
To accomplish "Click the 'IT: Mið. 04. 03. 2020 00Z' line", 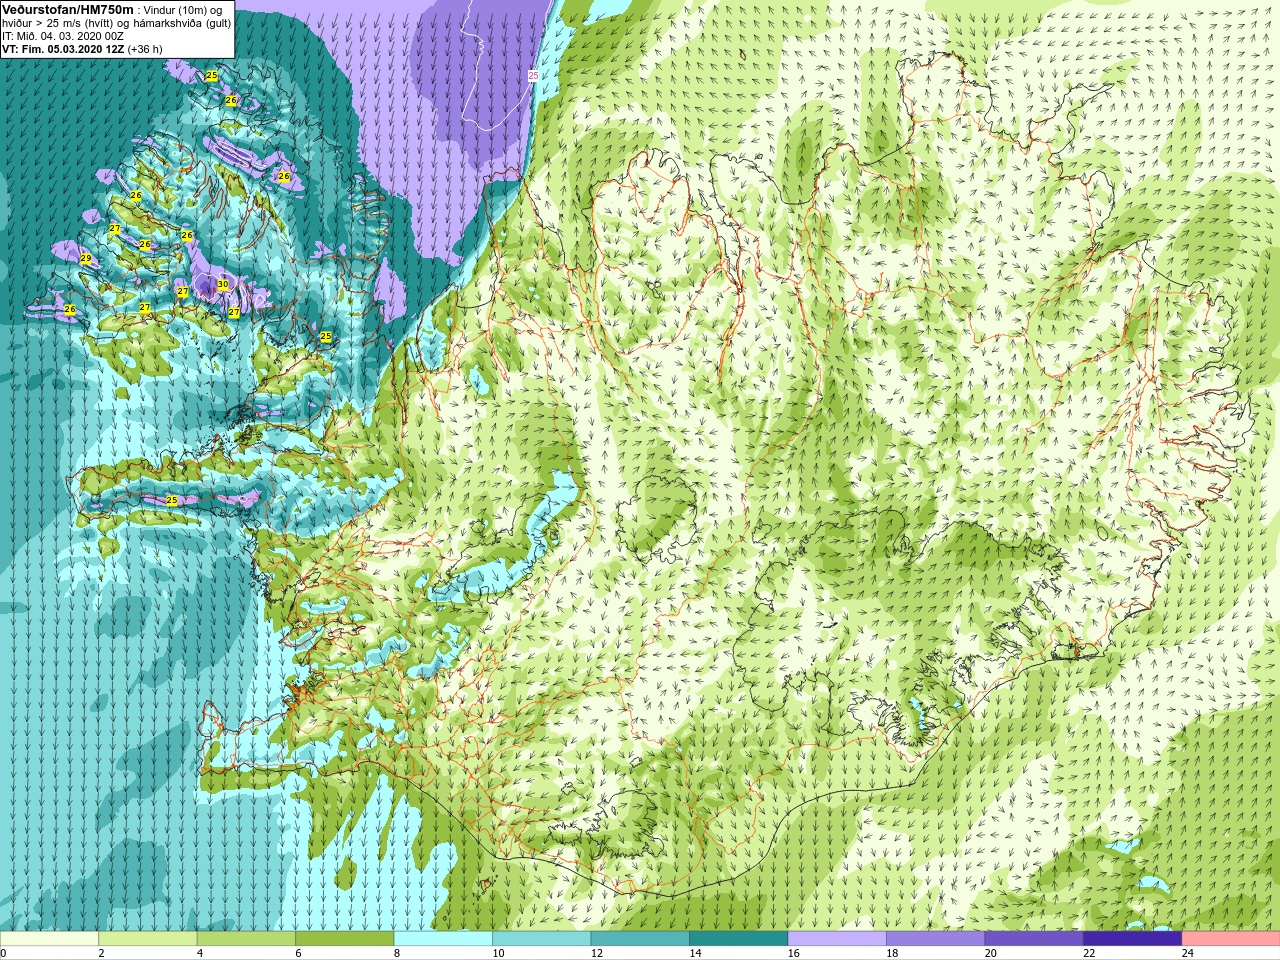I will pos(63,36).
